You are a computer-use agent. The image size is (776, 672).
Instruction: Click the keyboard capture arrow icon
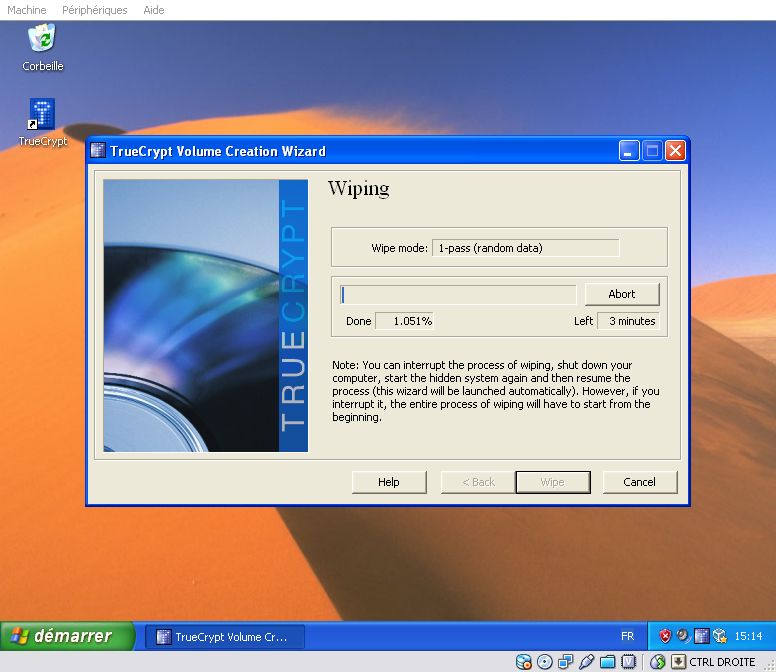pos(678,662)
